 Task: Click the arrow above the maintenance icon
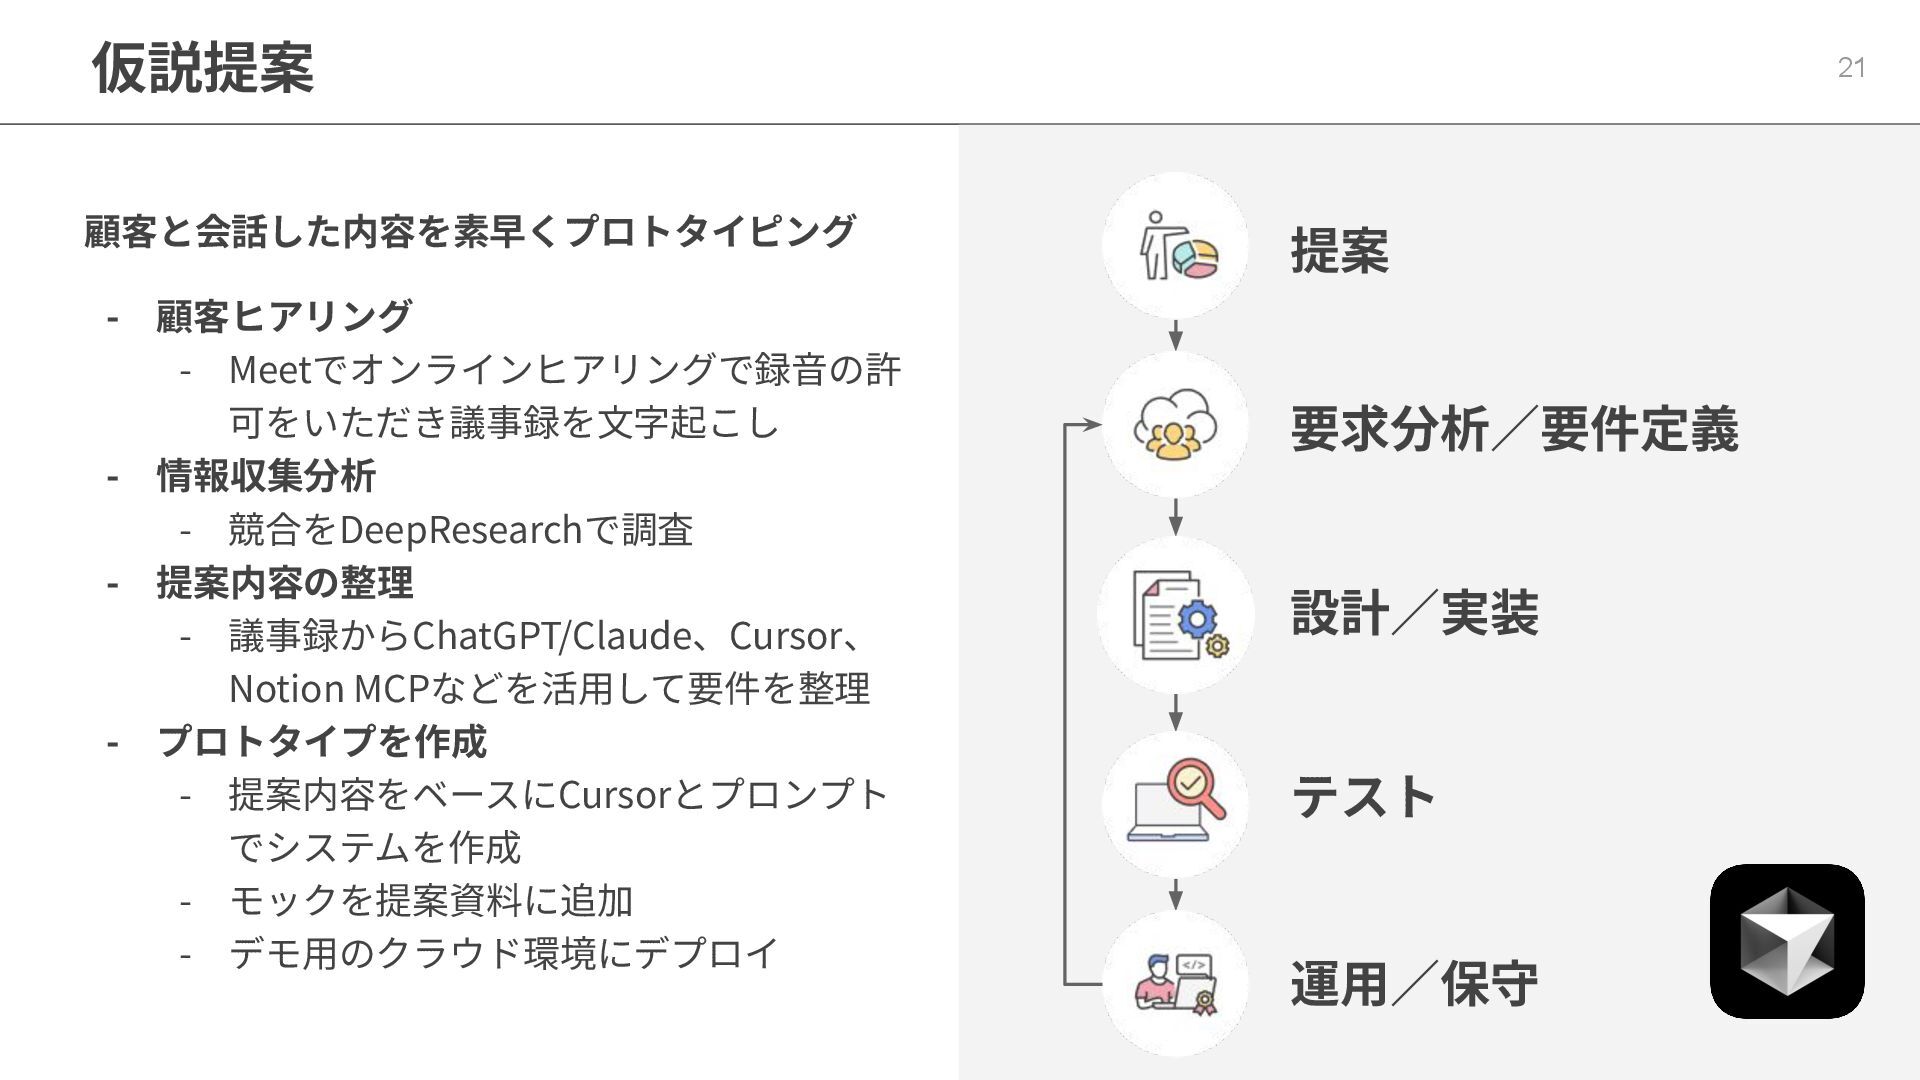coord(1176,894)
